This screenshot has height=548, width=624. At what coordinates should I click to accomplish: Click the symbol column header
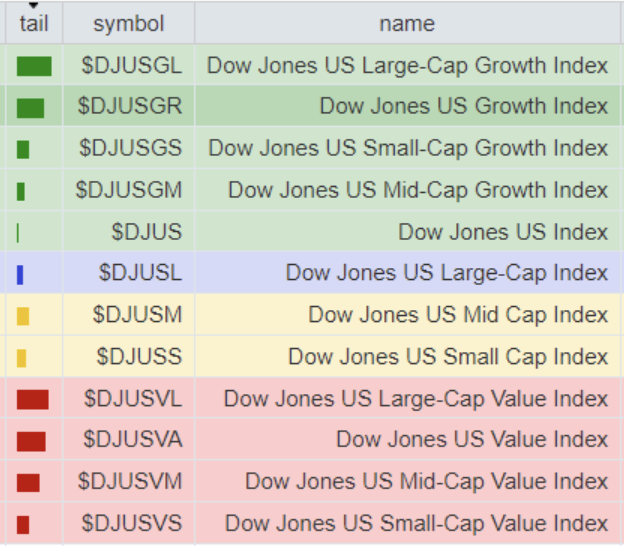point(128,23)
